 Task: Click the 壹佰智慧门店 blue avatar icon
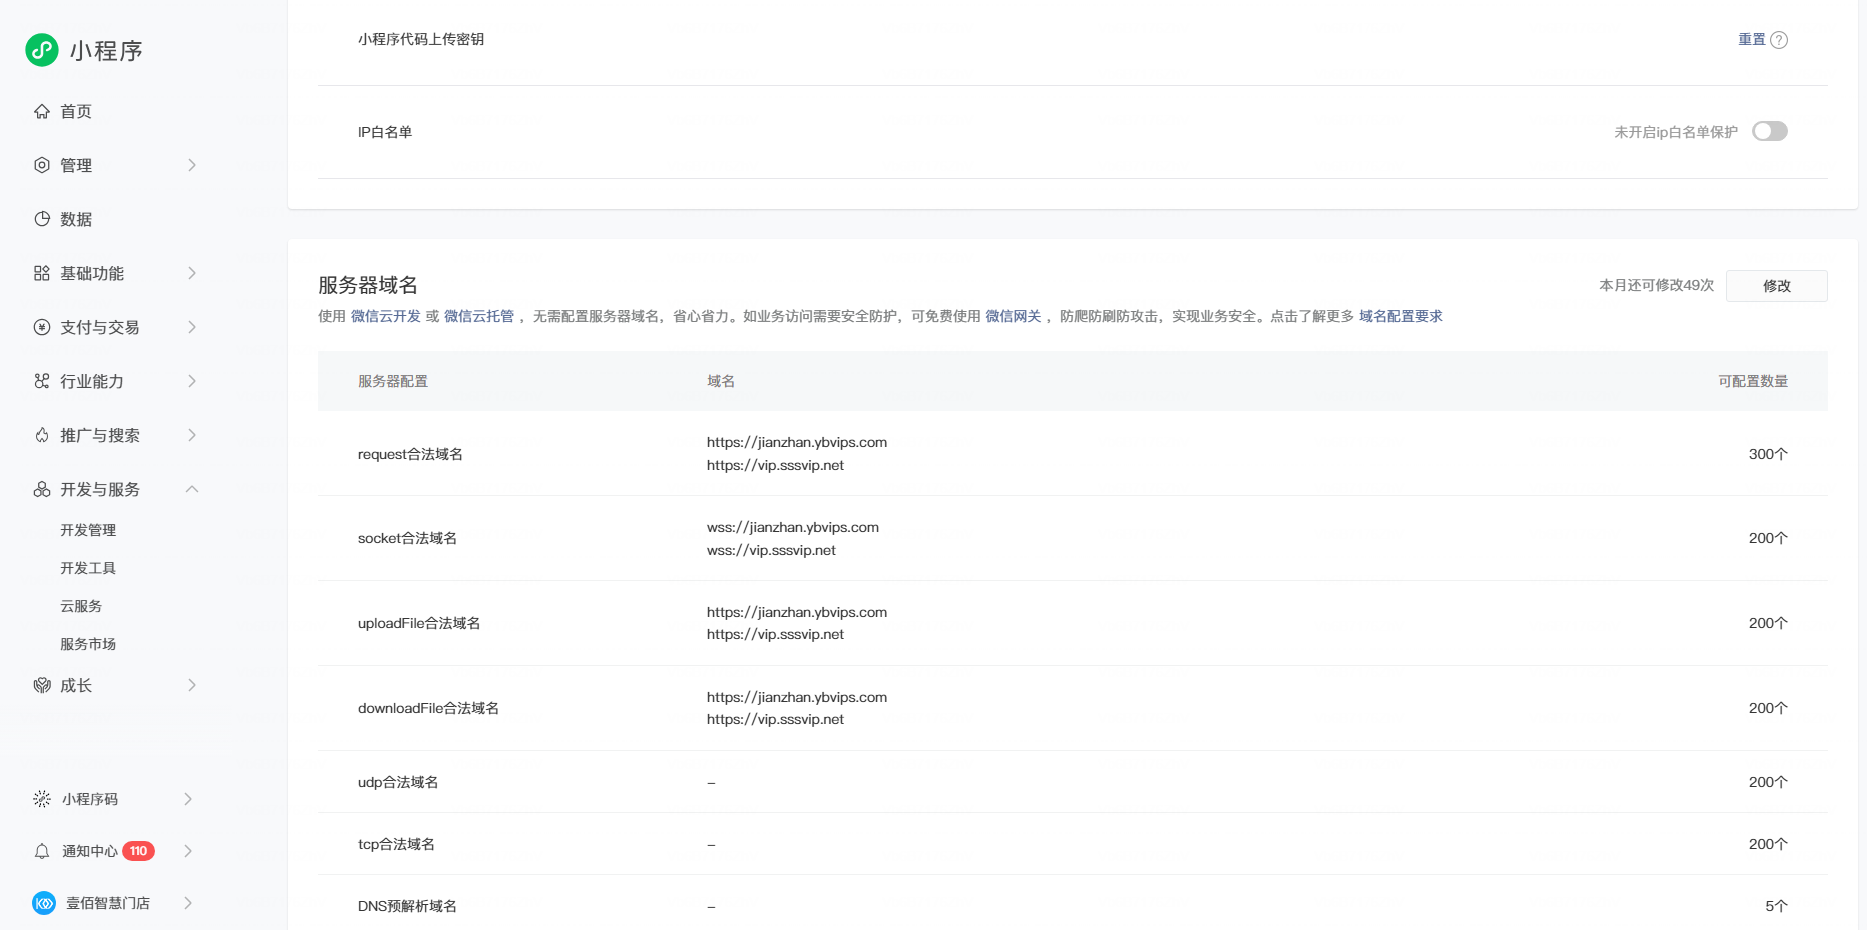tap(44, 903)
